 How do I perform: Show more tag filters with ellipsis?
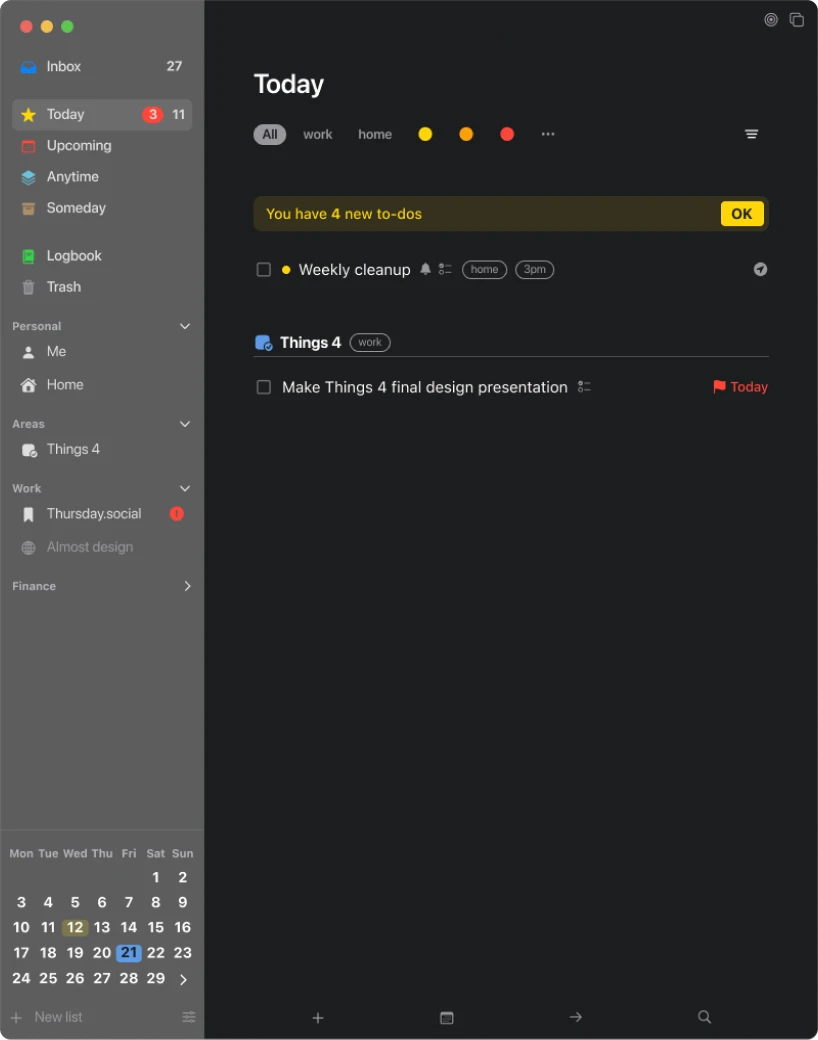(x=547, y=134)
